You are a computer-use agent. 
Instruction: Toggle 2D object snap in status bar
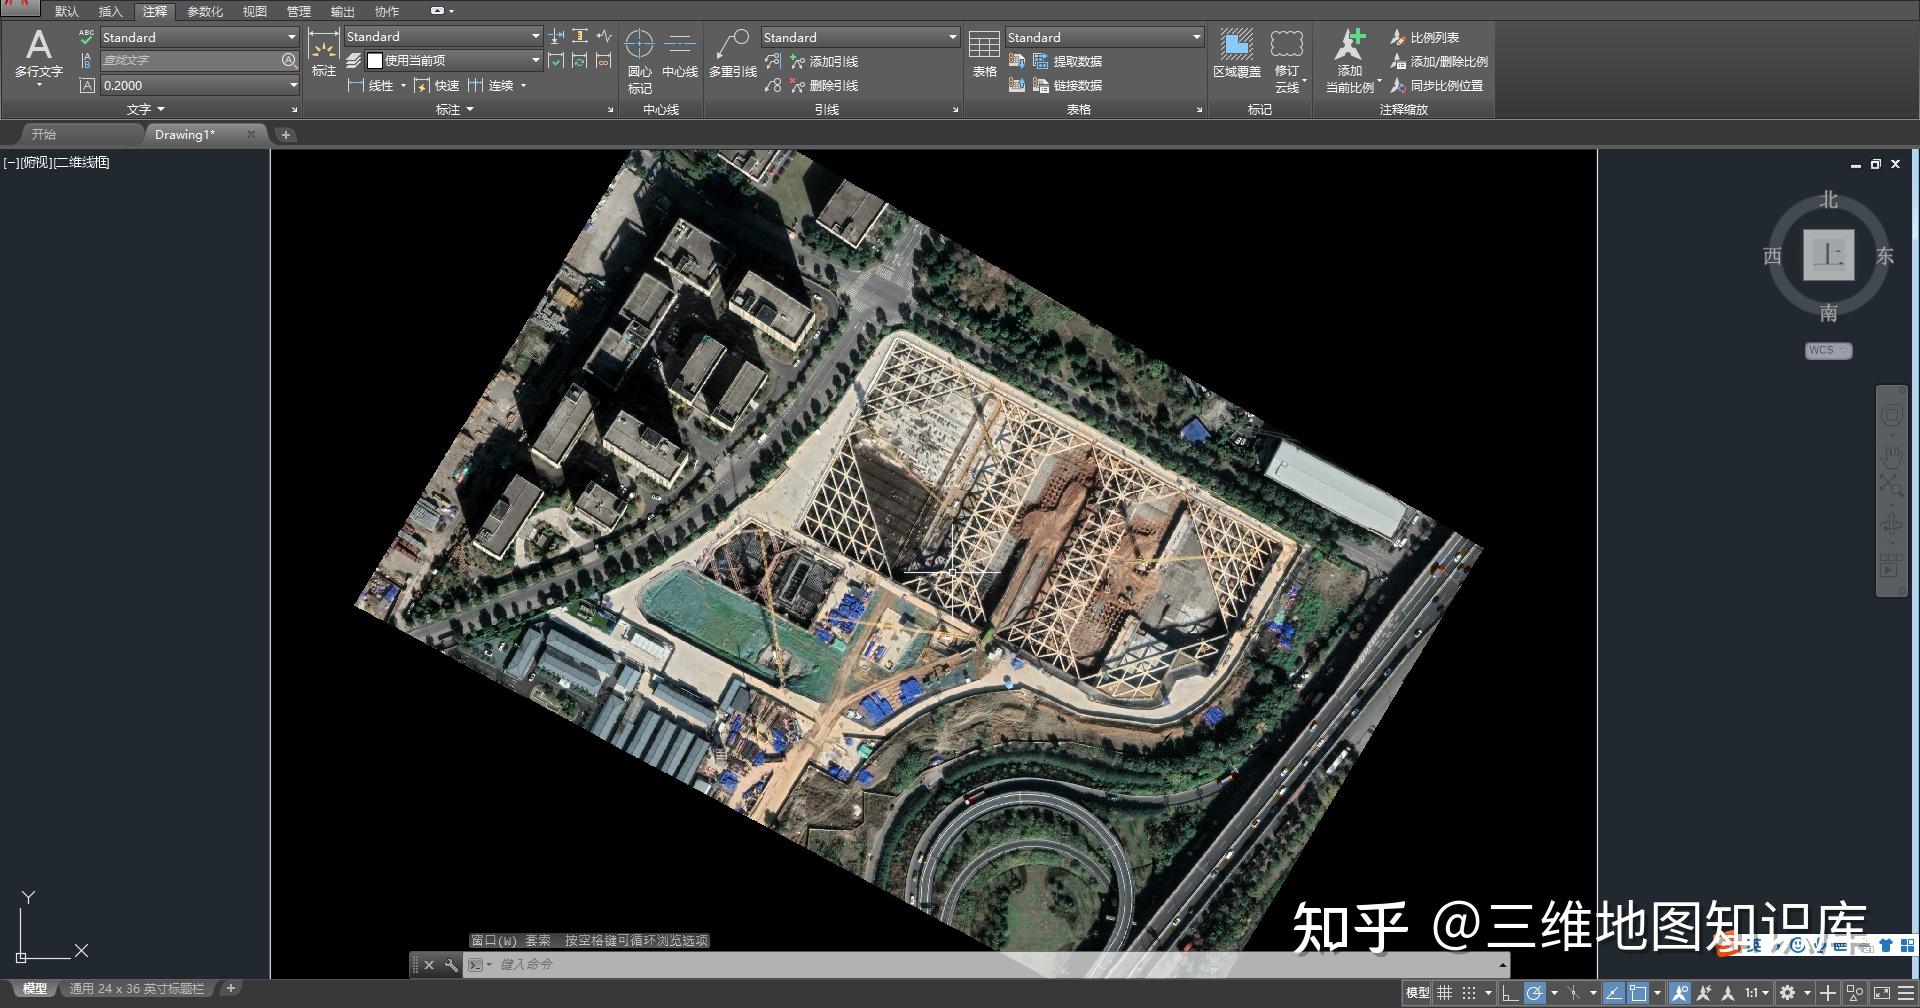1638,993
